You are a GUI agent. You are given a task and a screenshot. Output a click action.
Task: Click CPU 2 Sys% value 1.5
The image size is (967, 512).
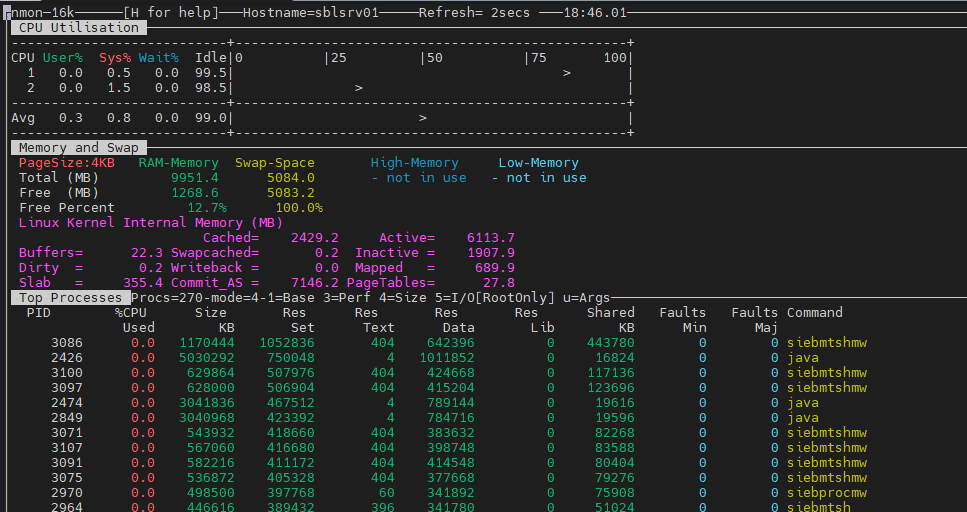[119, 88]
